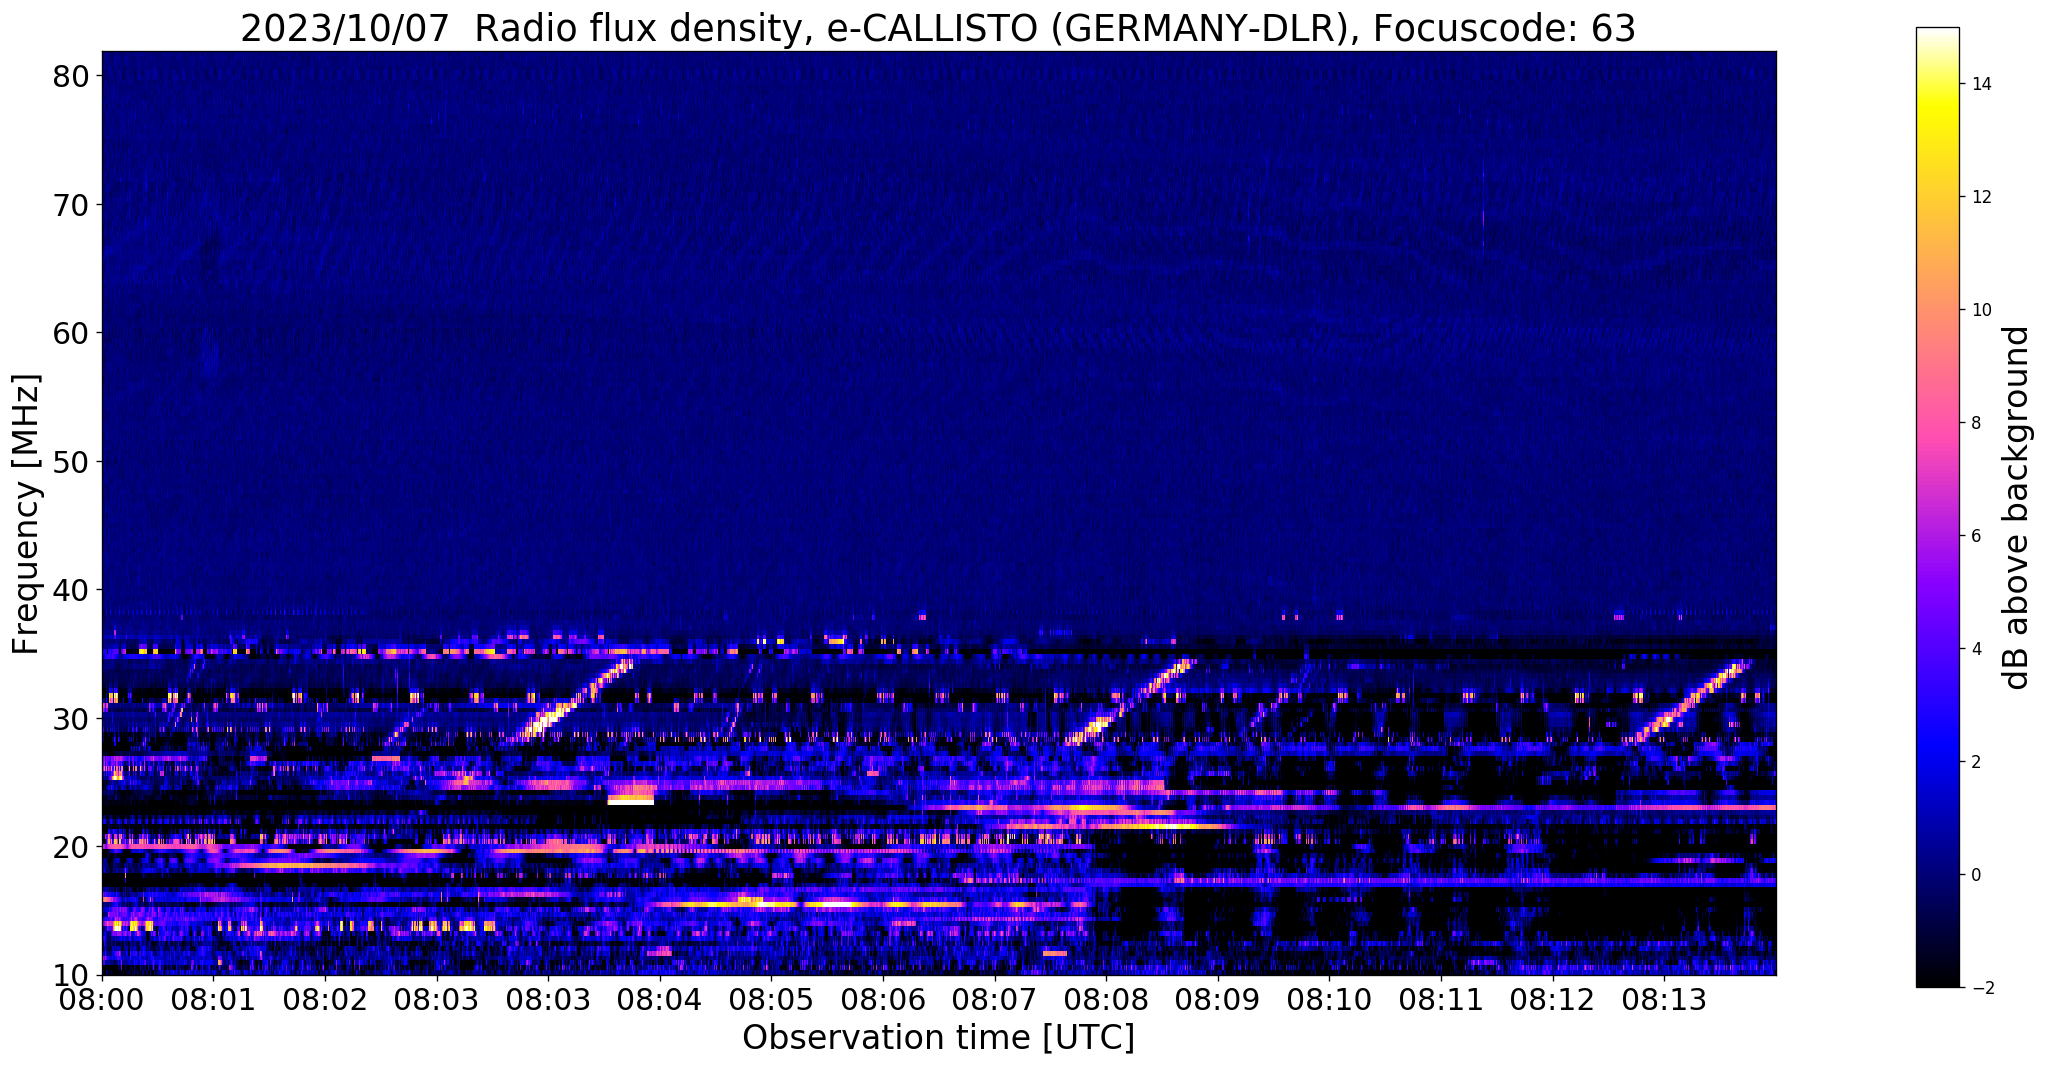
Task: Click the frequency axis tick label 70
Action: (72, 205)
